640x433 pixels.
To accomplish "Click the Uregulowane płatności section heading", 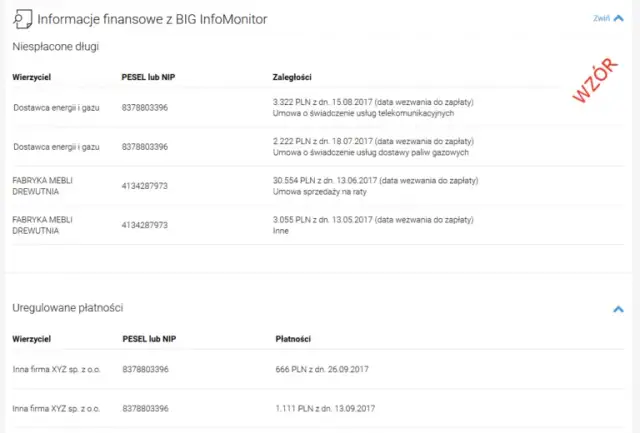I will click(x=67, y=307).
